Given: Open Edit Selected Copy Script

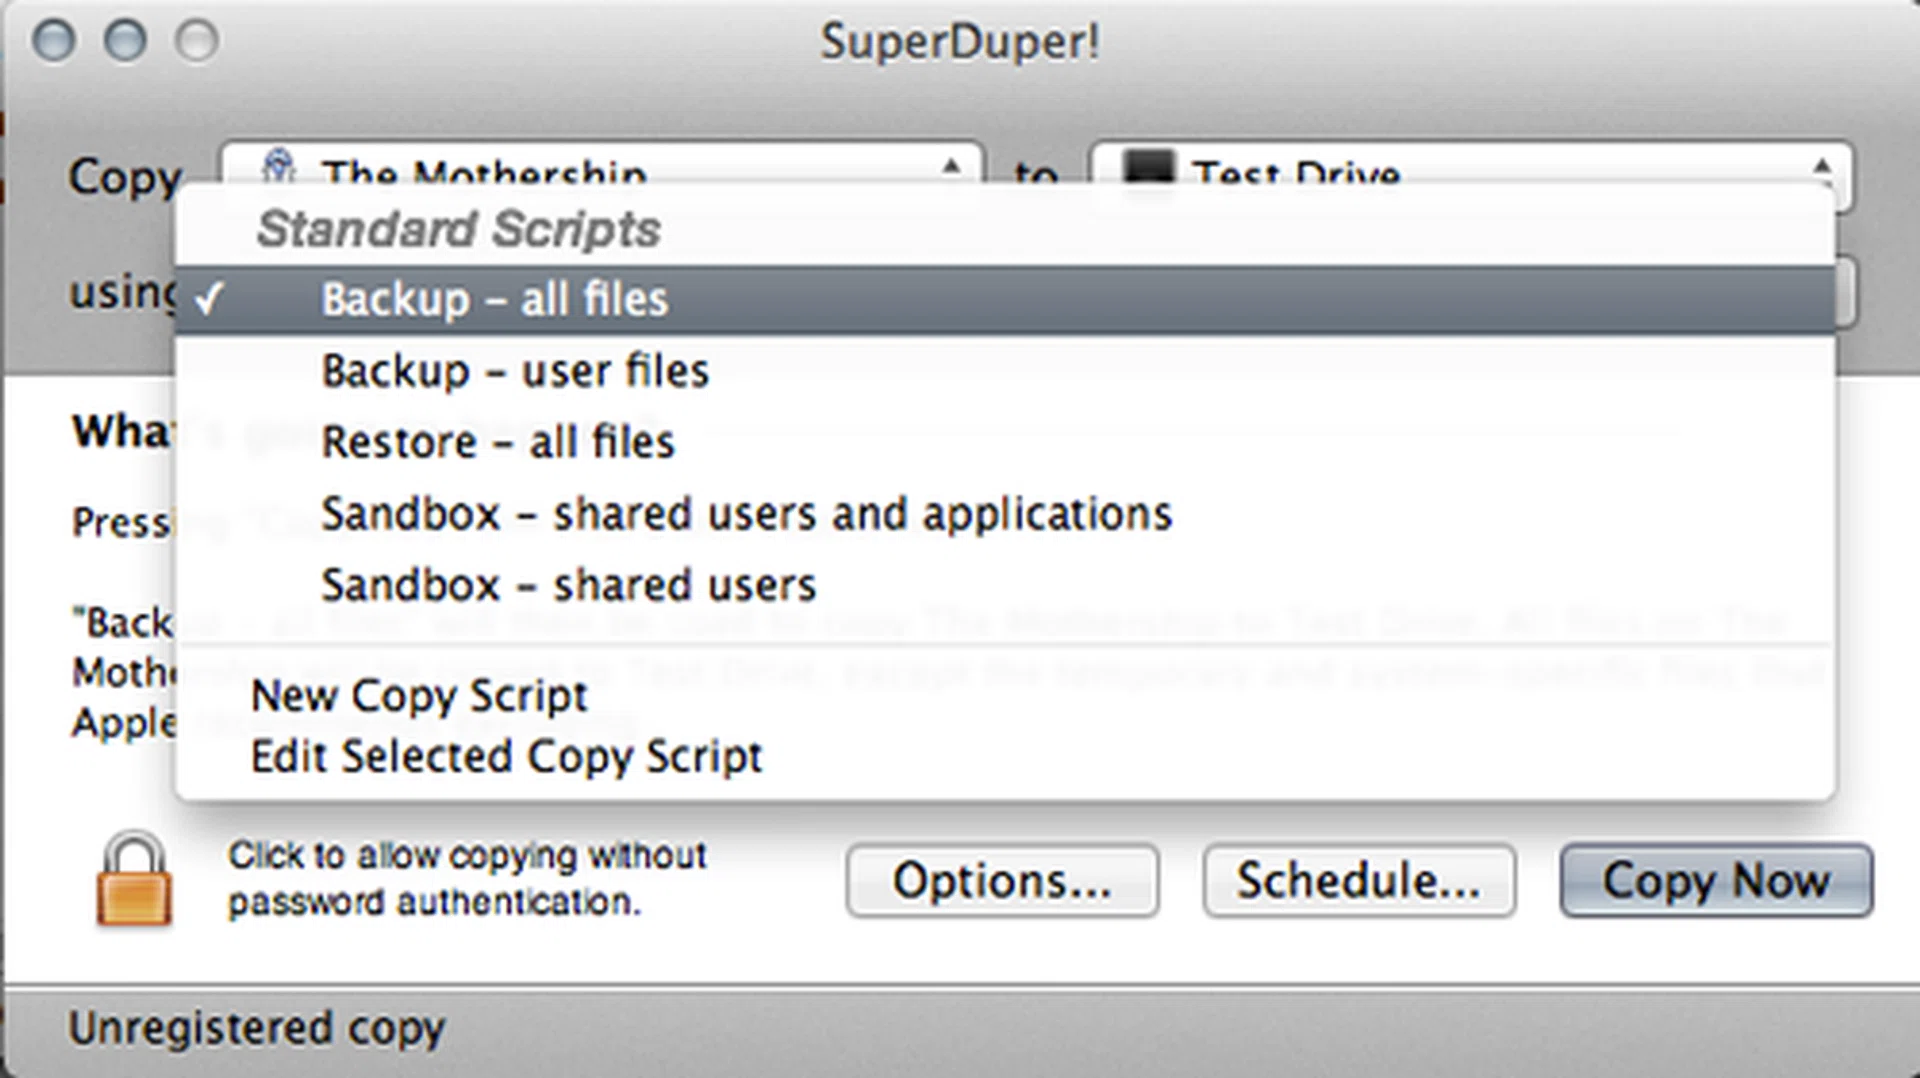Looking at the screenshot, I should [x=506, y=757].
